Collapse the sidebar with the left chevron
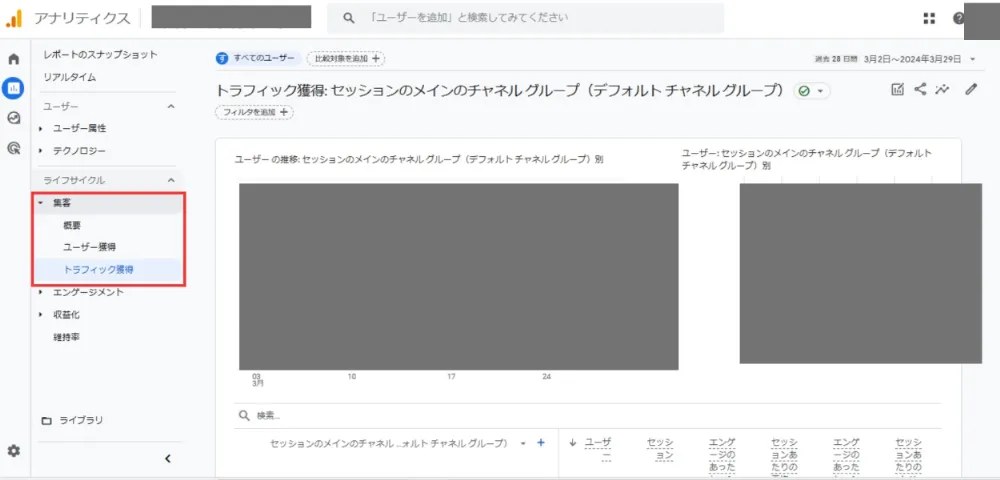Screen dimensions: 1000x480 pyautogui.click(x=168, y=458)
